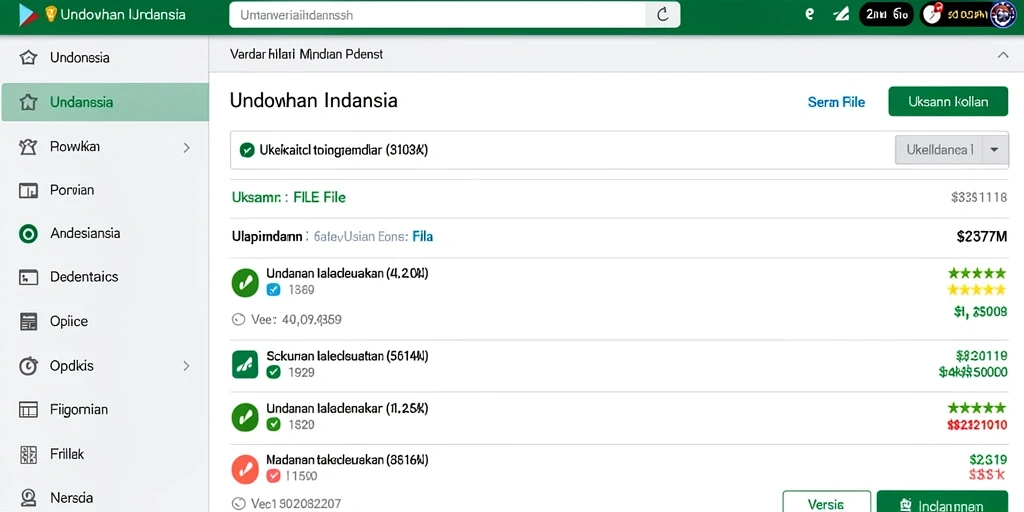Viewport: 1024px width, 512px height.
Task: Click the panel icon beside Porvian
Action: (x=28, y=190)
